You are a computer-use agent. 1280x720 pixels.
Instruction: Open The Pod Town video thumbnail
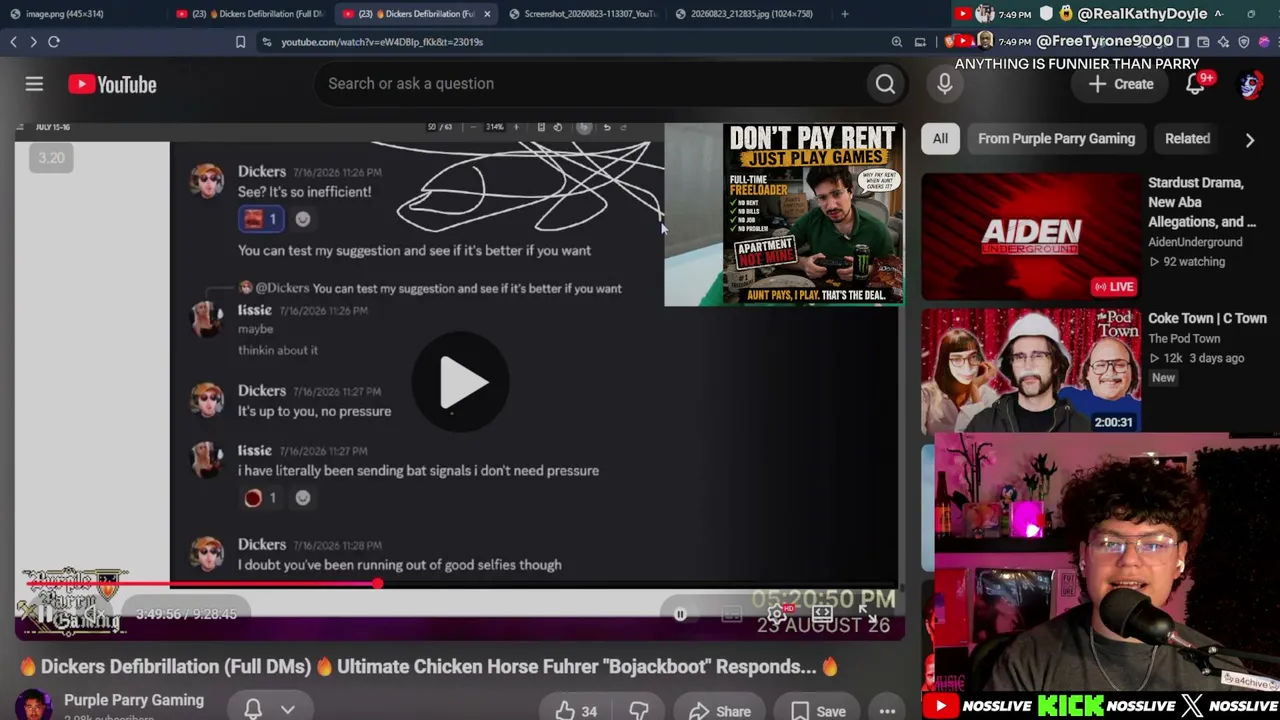(x=1030, y=370)
